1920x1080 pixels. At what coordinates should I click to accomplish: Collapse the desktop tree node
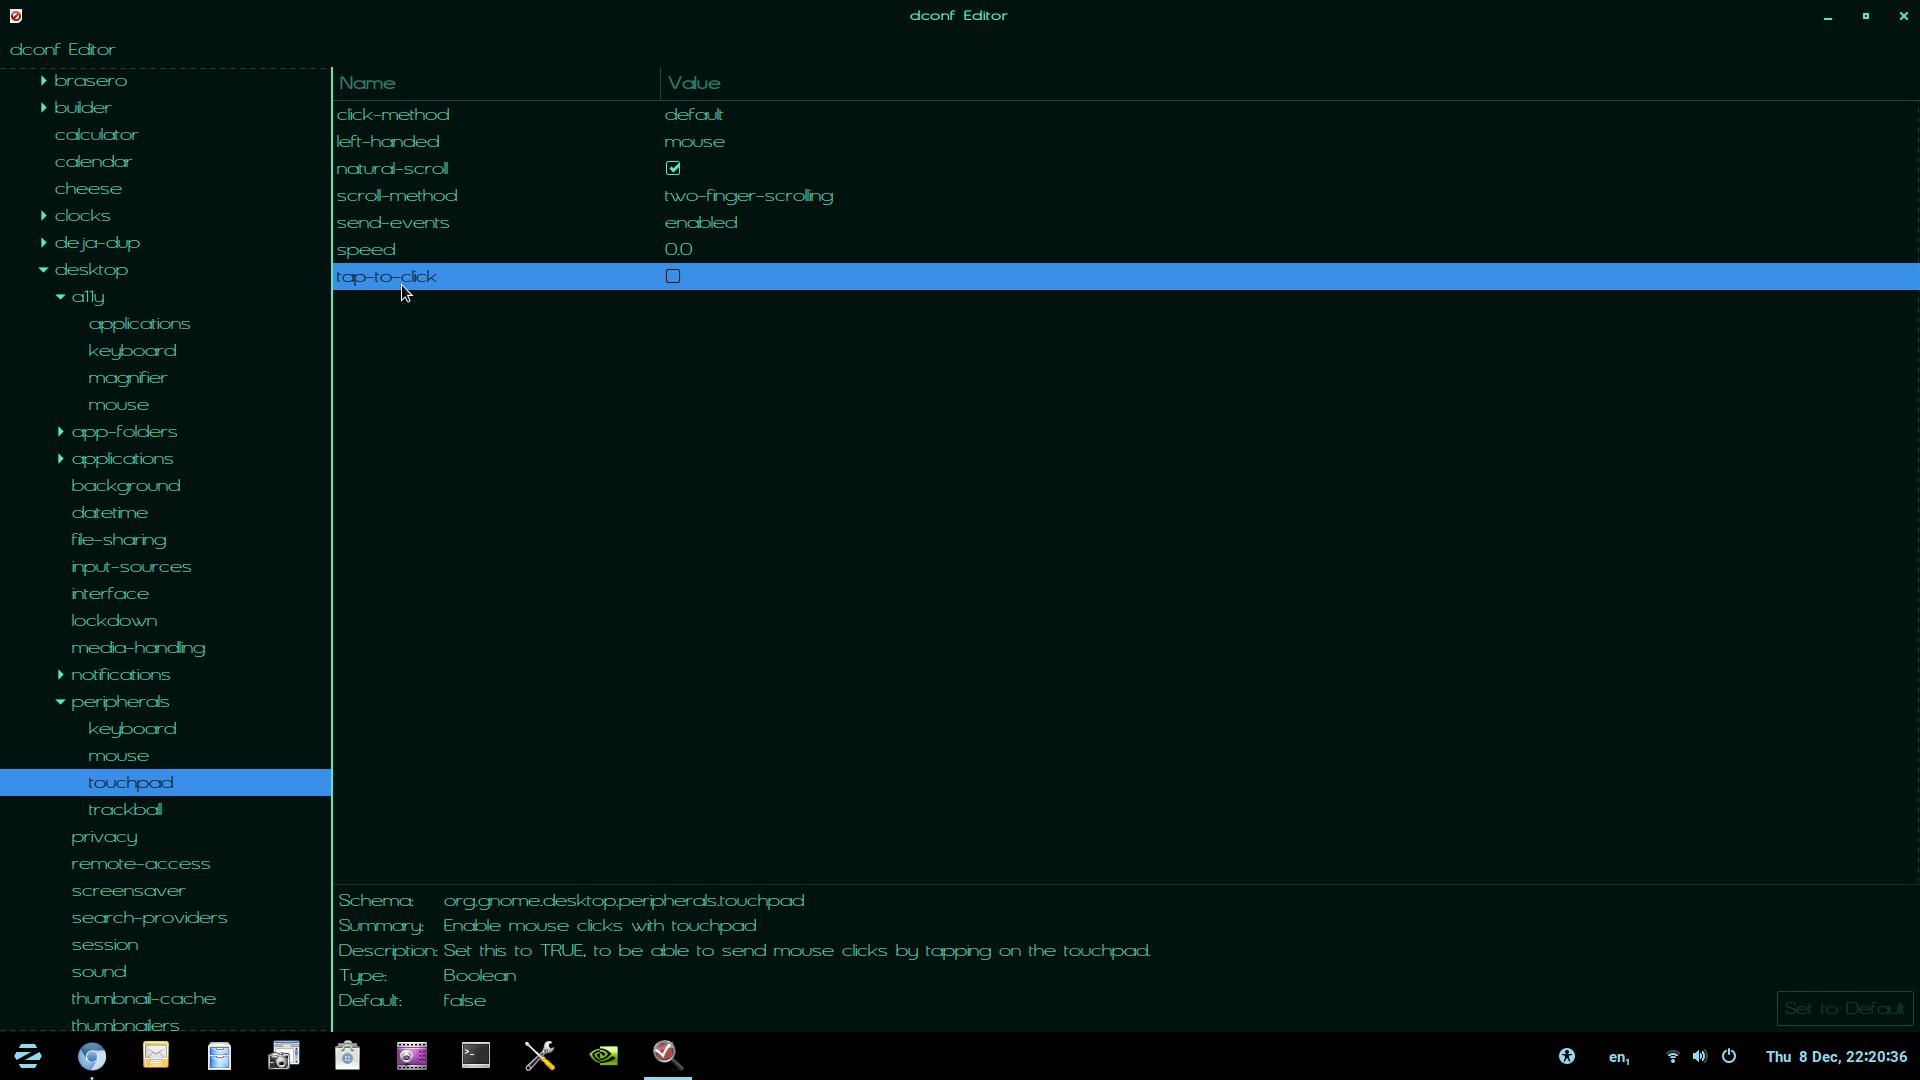click(43, 269)
